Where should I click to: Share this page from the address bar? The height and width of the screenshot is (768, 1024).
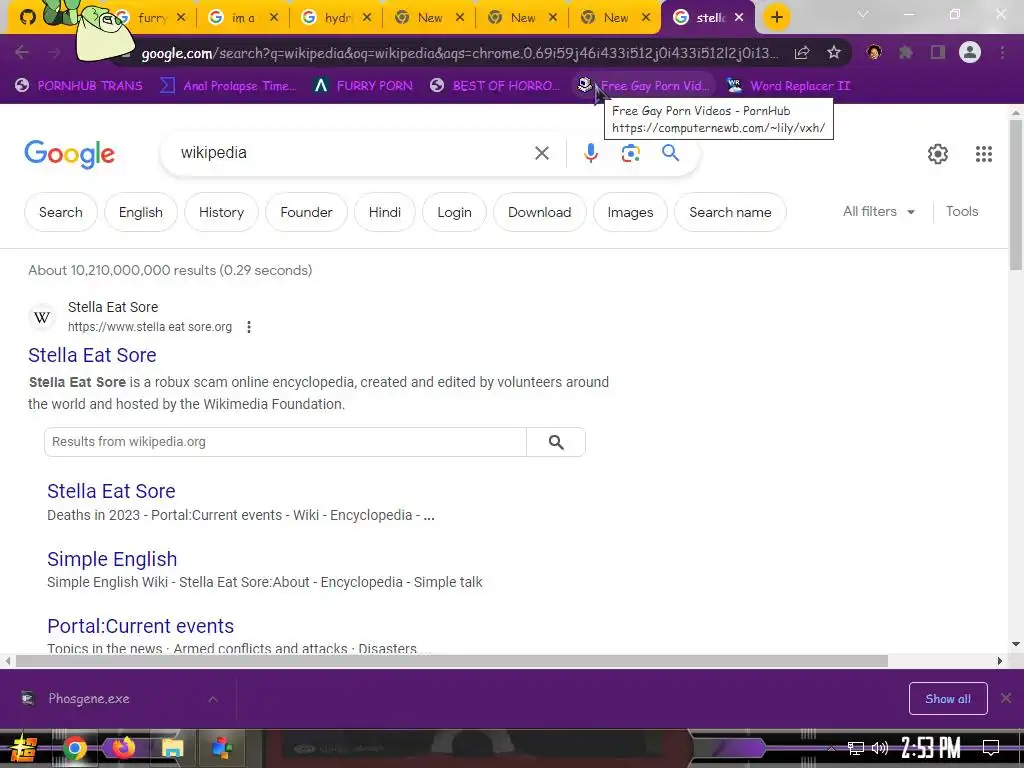click(802, 53)
